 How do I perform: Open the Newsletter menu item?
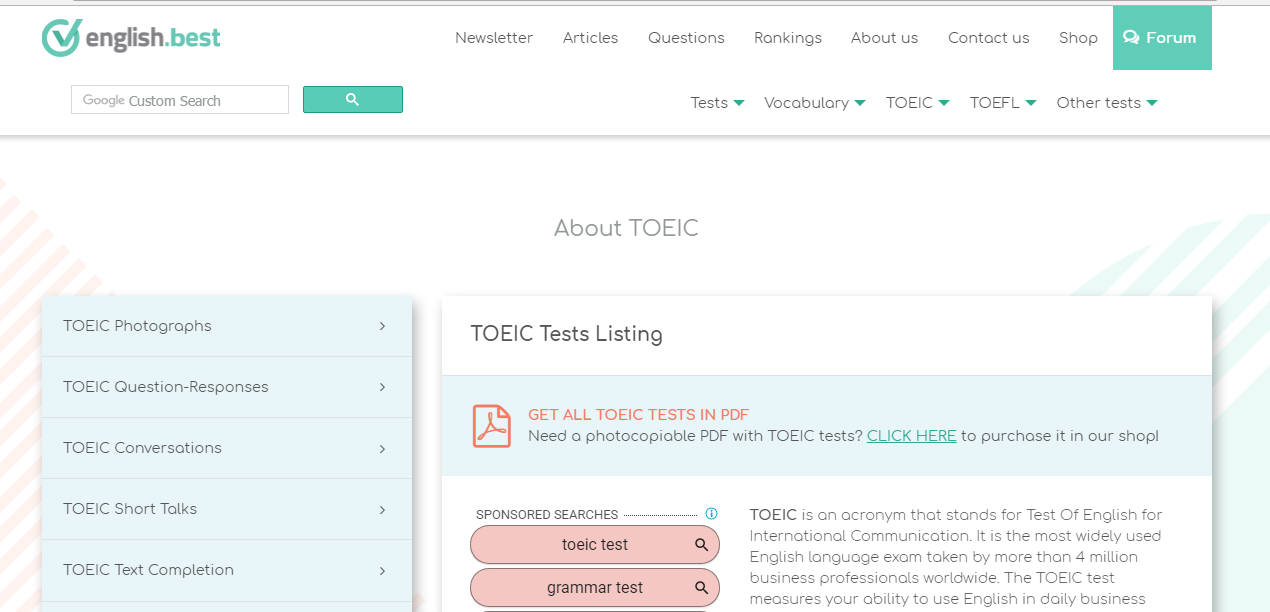click(494, 38)
